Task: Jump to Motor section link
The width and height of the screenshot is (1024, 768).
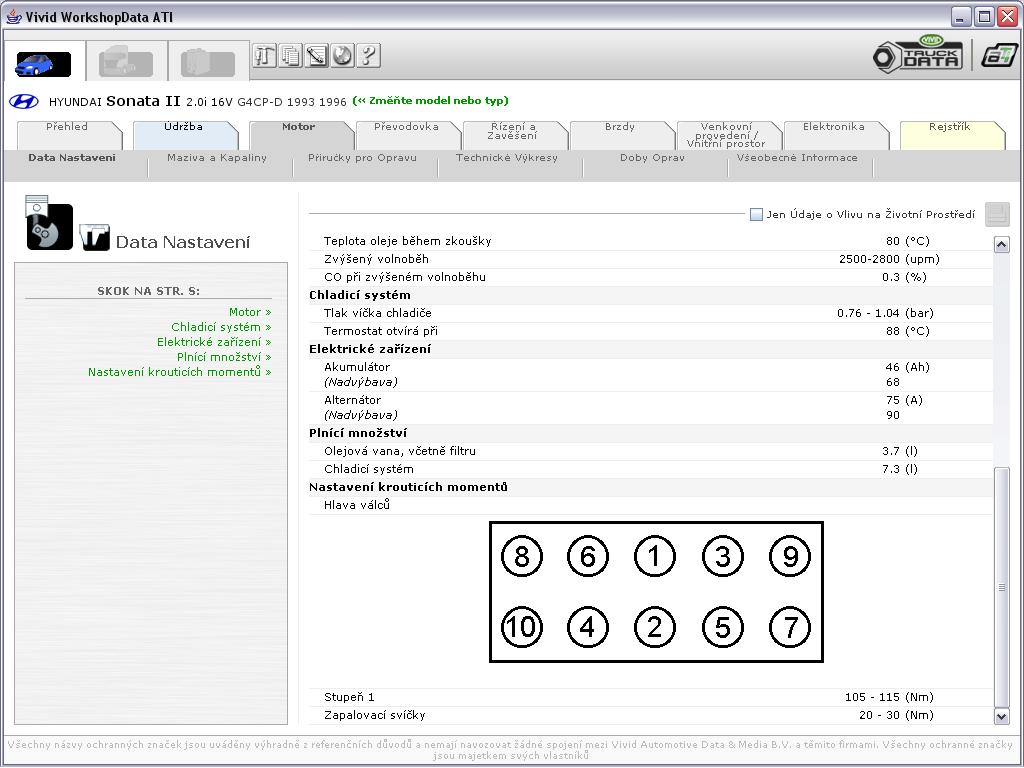Action: point(250,312)
